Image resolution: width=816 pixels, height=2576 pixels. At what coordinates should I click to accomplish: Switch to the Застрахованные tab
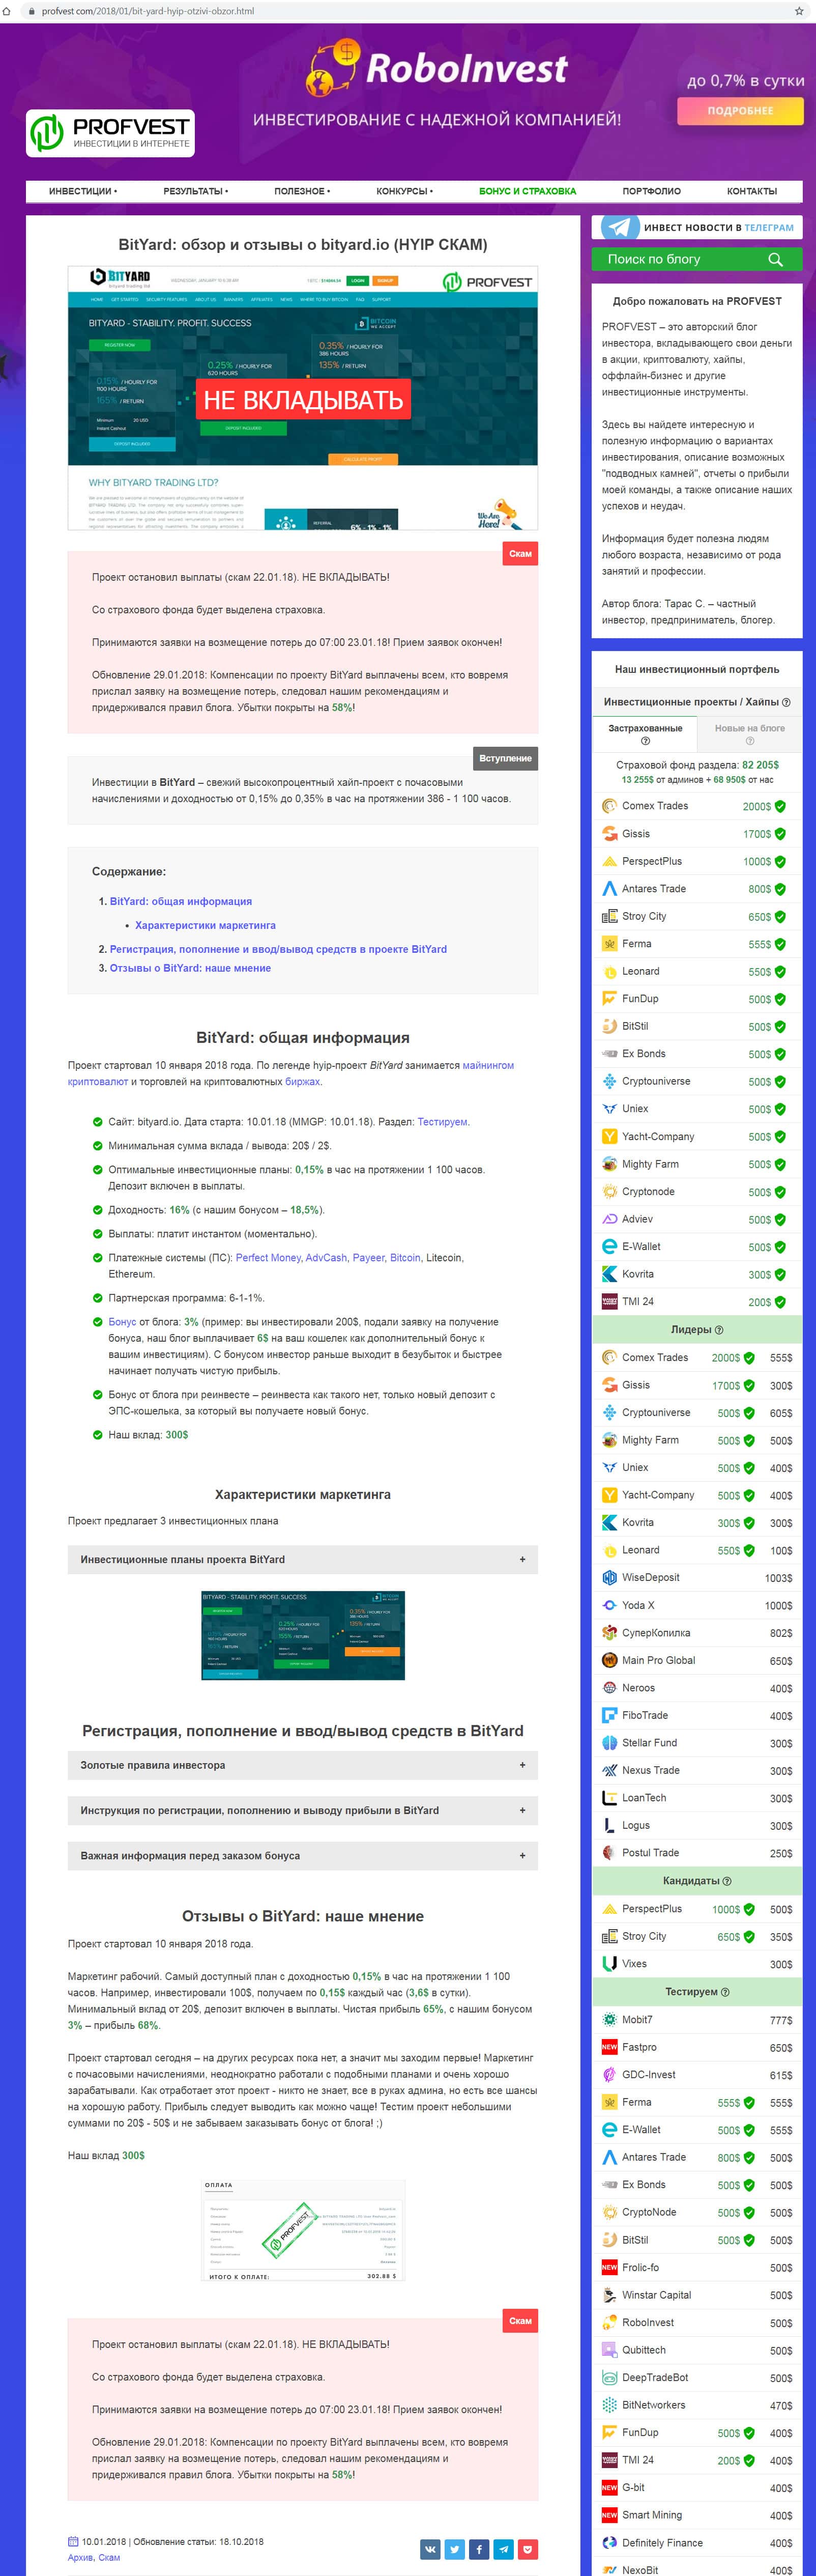coord(645,734)
